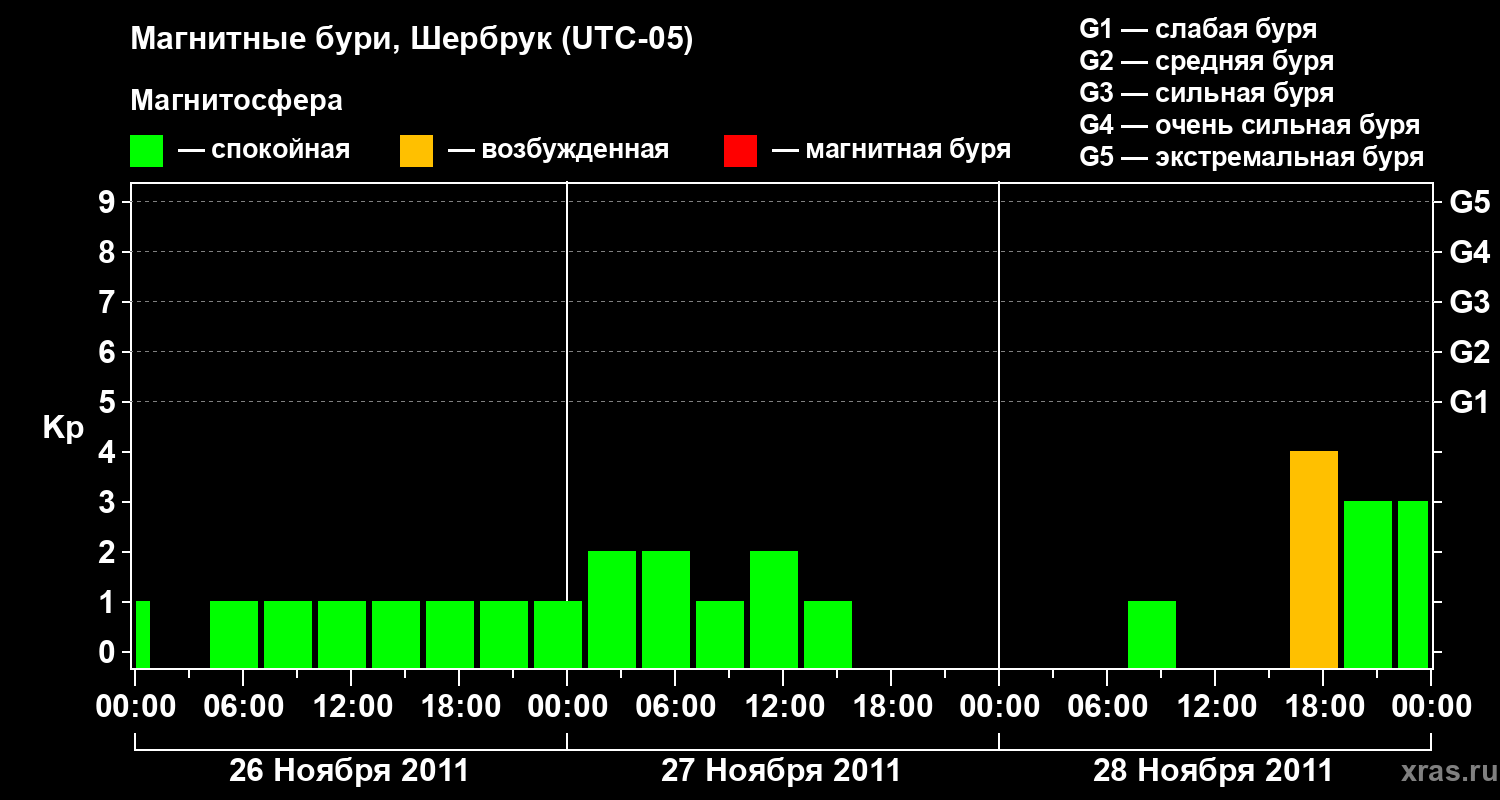Click the 'G3' right-axis label
1500x800 pixels.
point(1470,302)
